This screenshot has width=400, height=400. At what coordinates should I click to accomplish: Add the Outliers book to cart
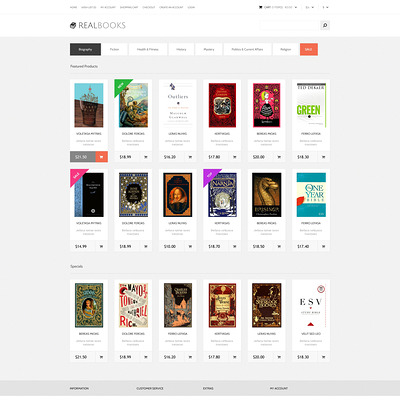tap(190, 157)
